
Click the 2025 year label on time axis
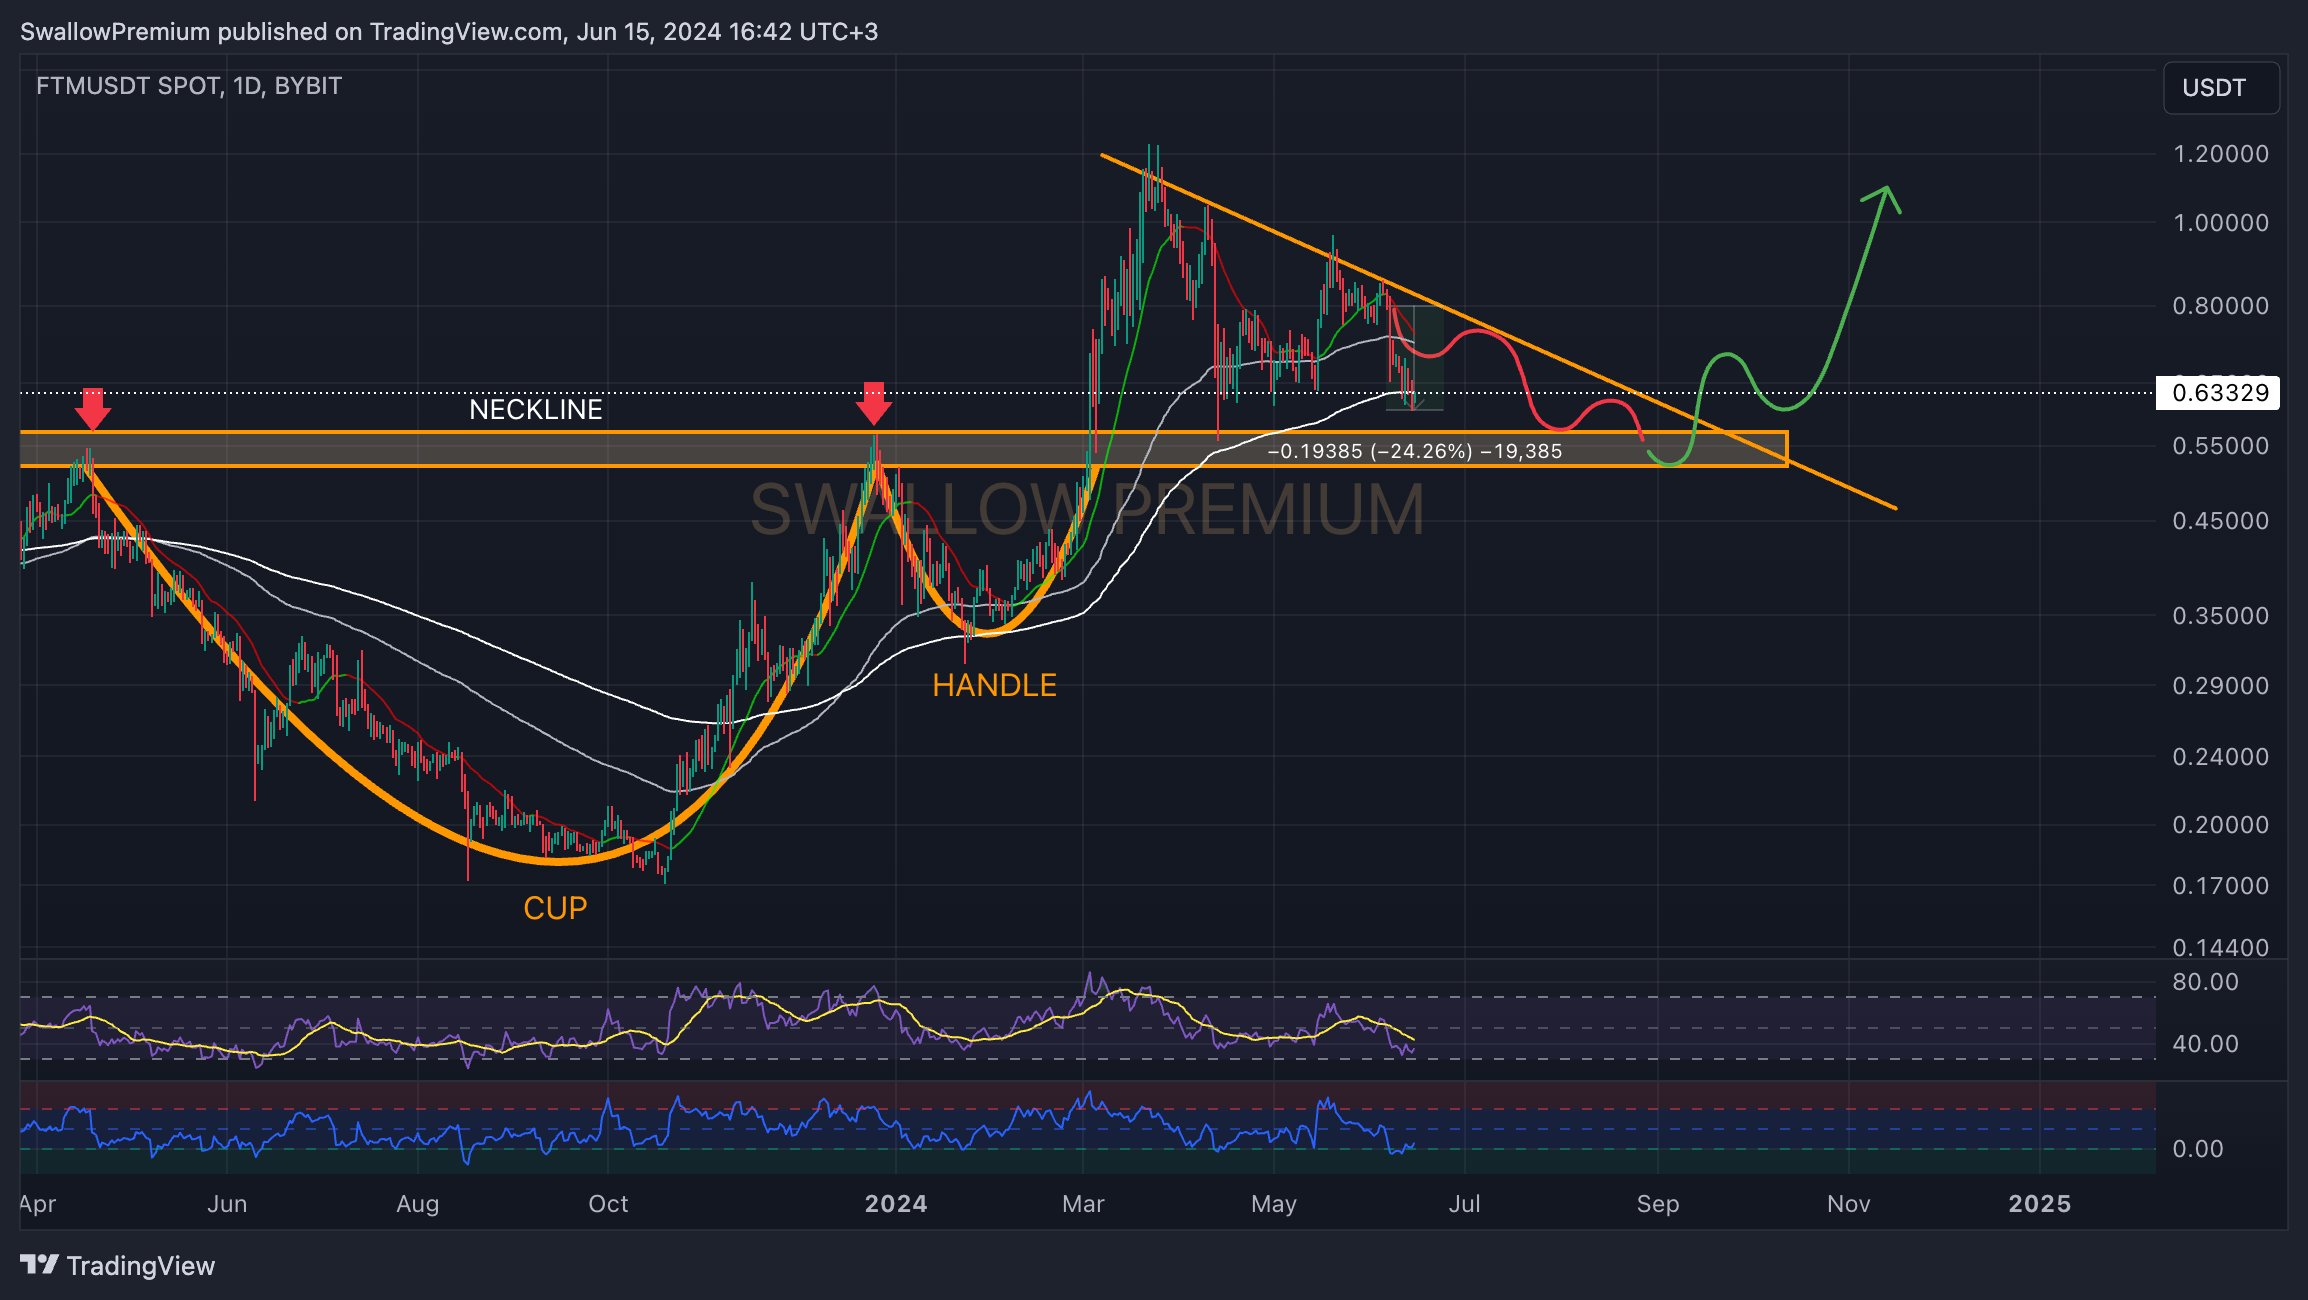tap(2040, 1204)
